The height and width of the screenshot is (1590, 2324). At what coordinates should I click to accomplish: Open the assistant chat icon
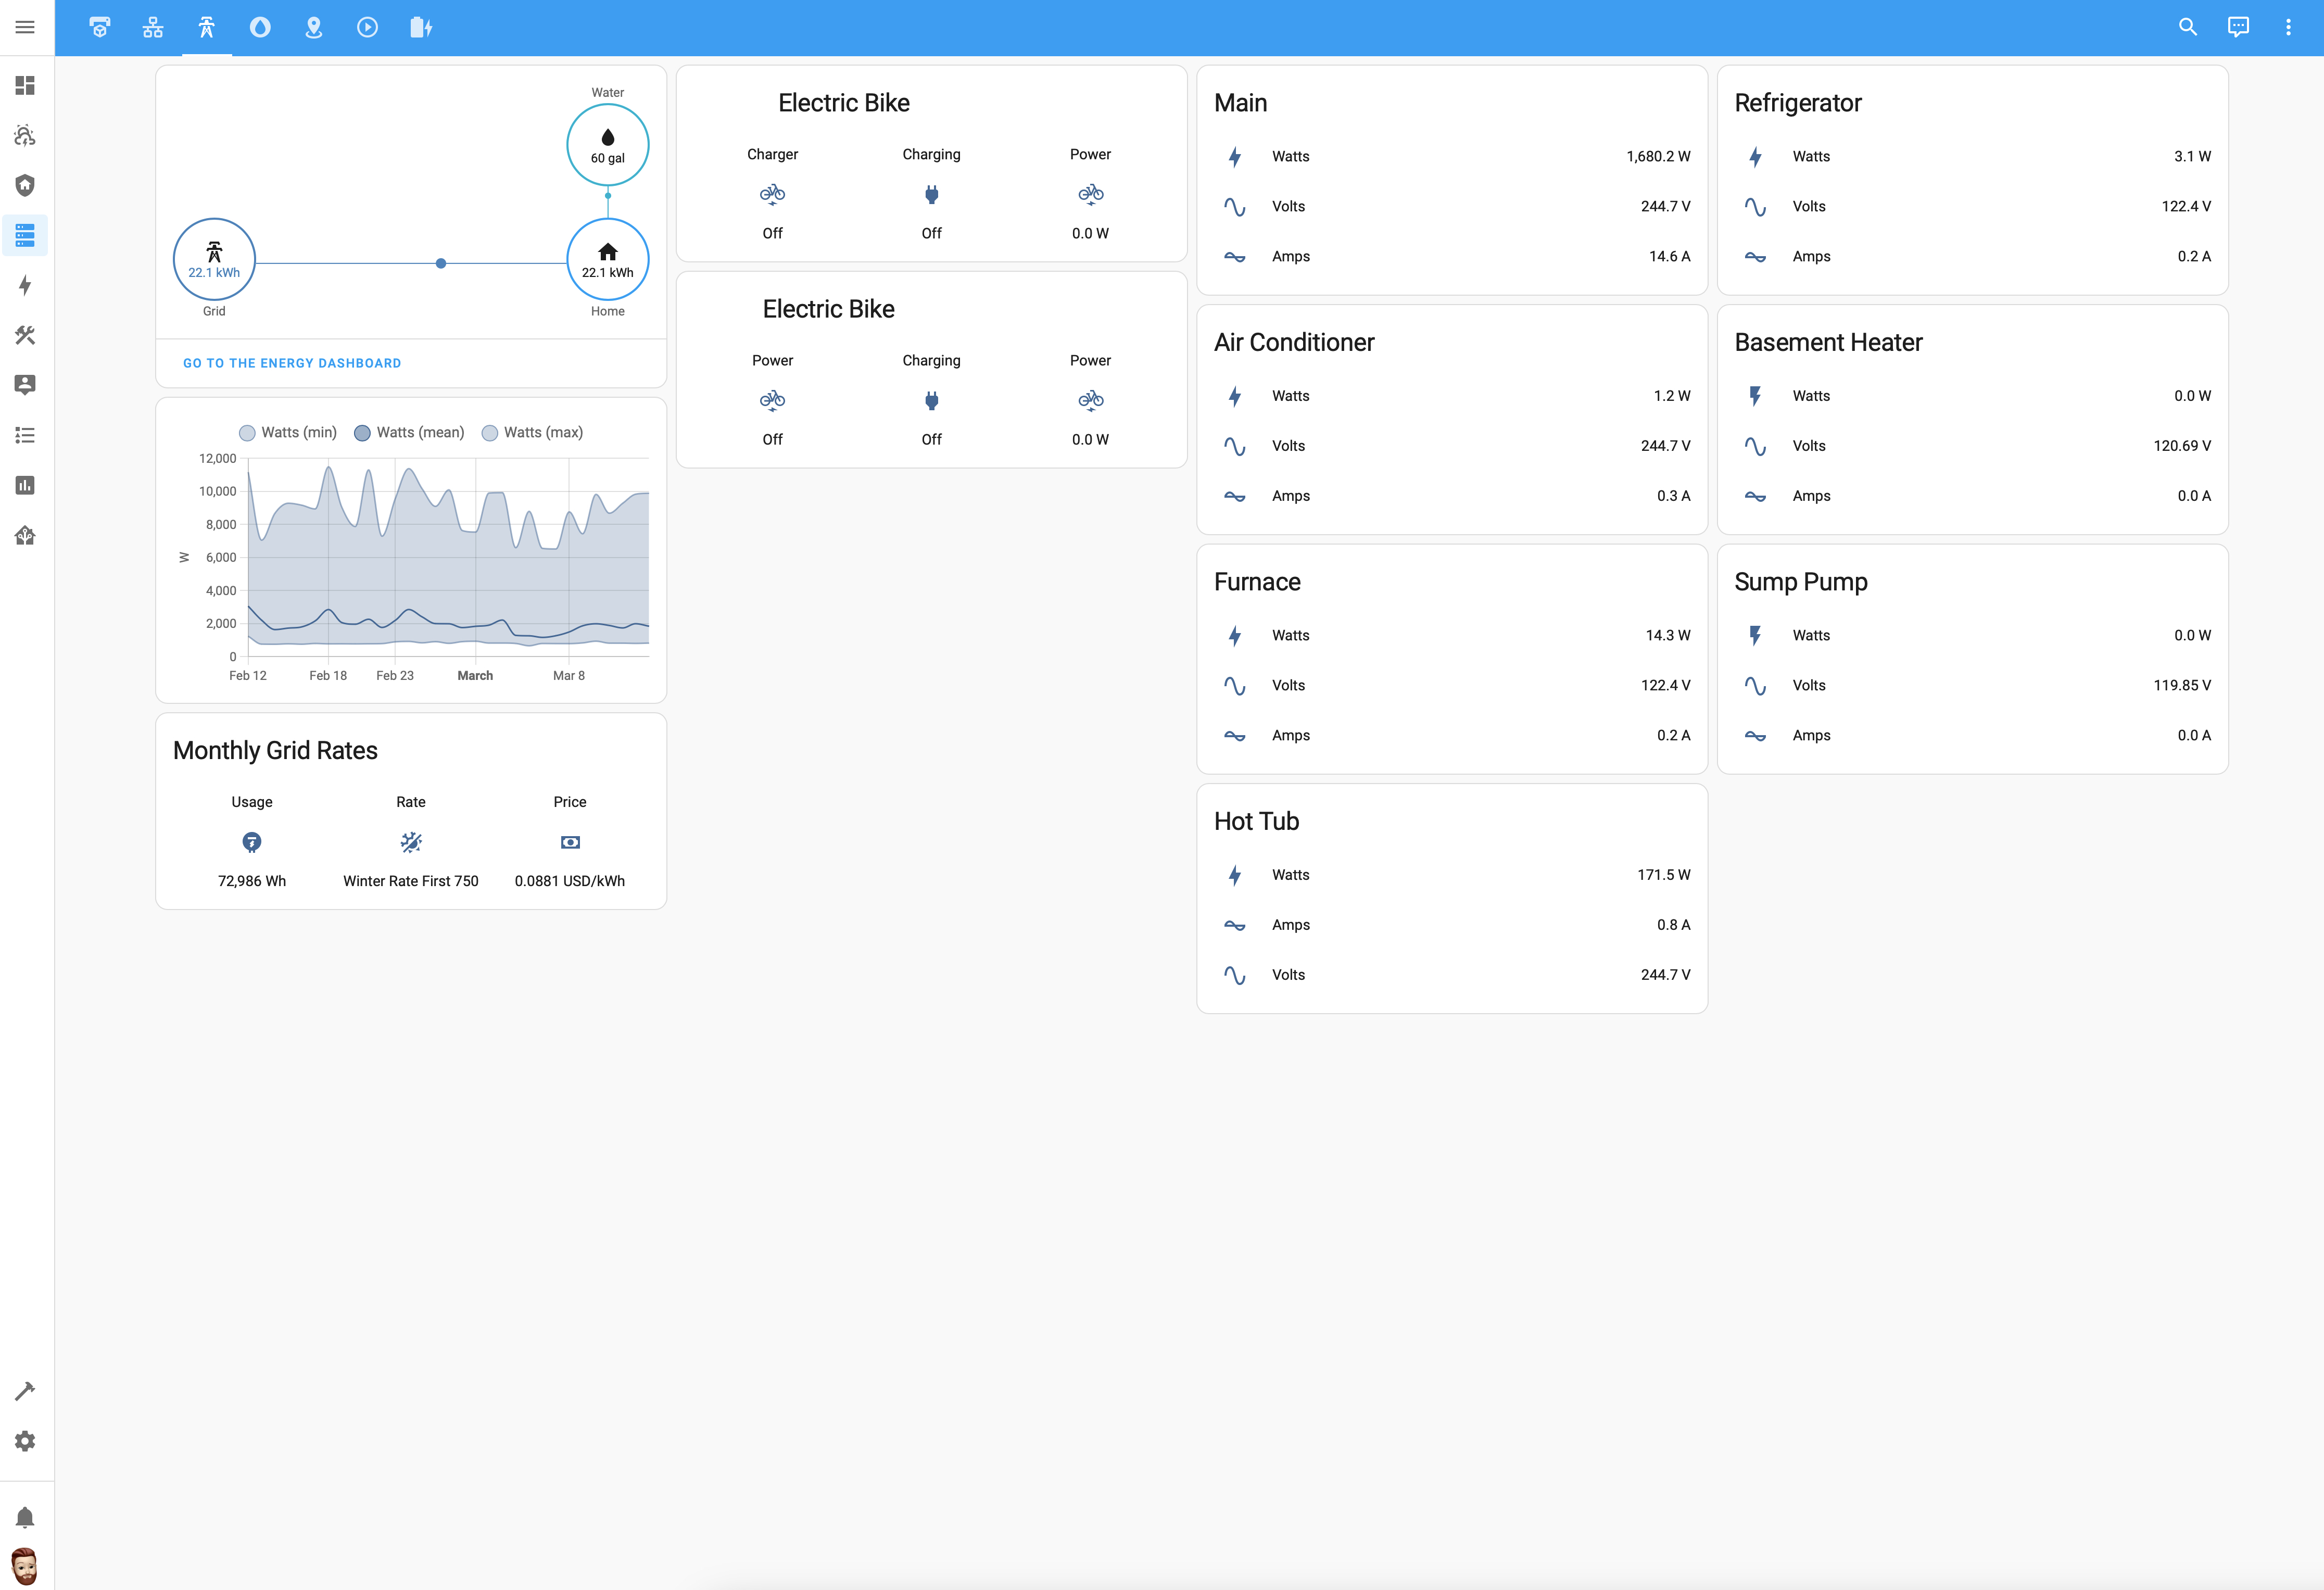tap(2238, 27)
